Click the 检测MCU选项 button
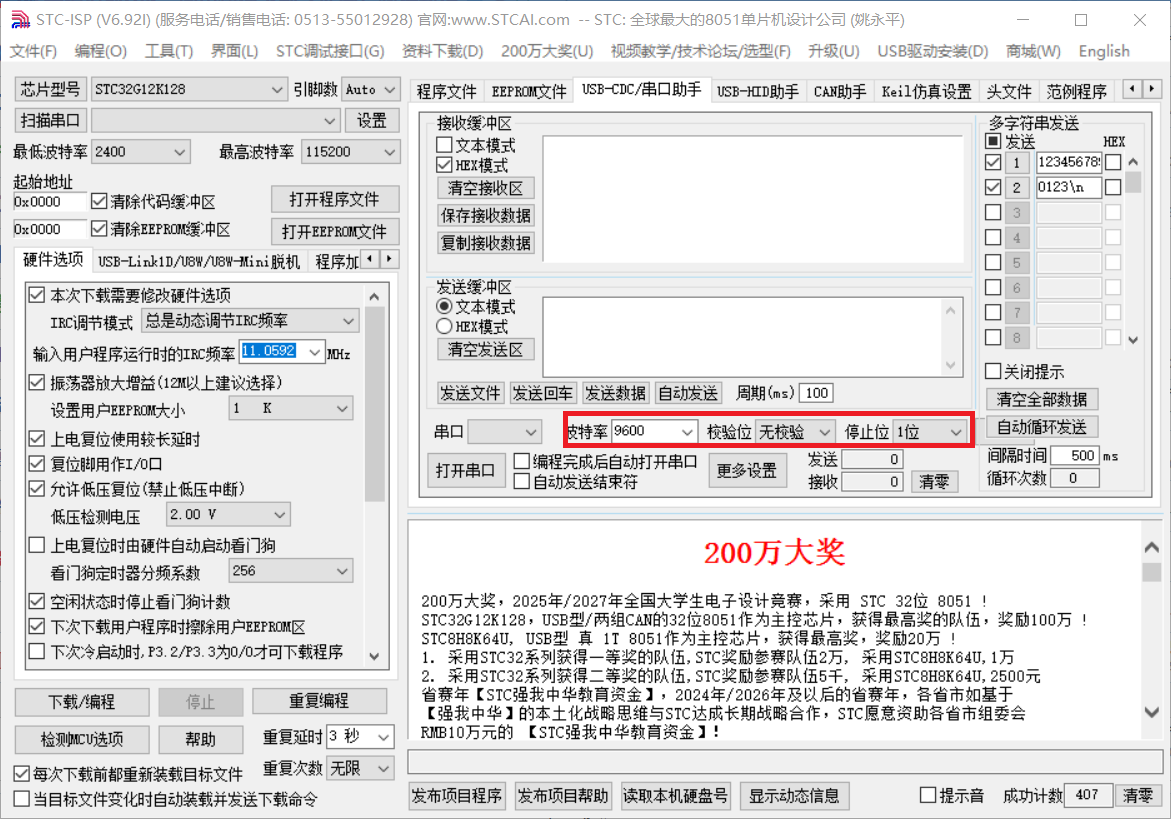The width and height of the screenshot is (1171, 819). pyautogui.click(x=81, y=739)
